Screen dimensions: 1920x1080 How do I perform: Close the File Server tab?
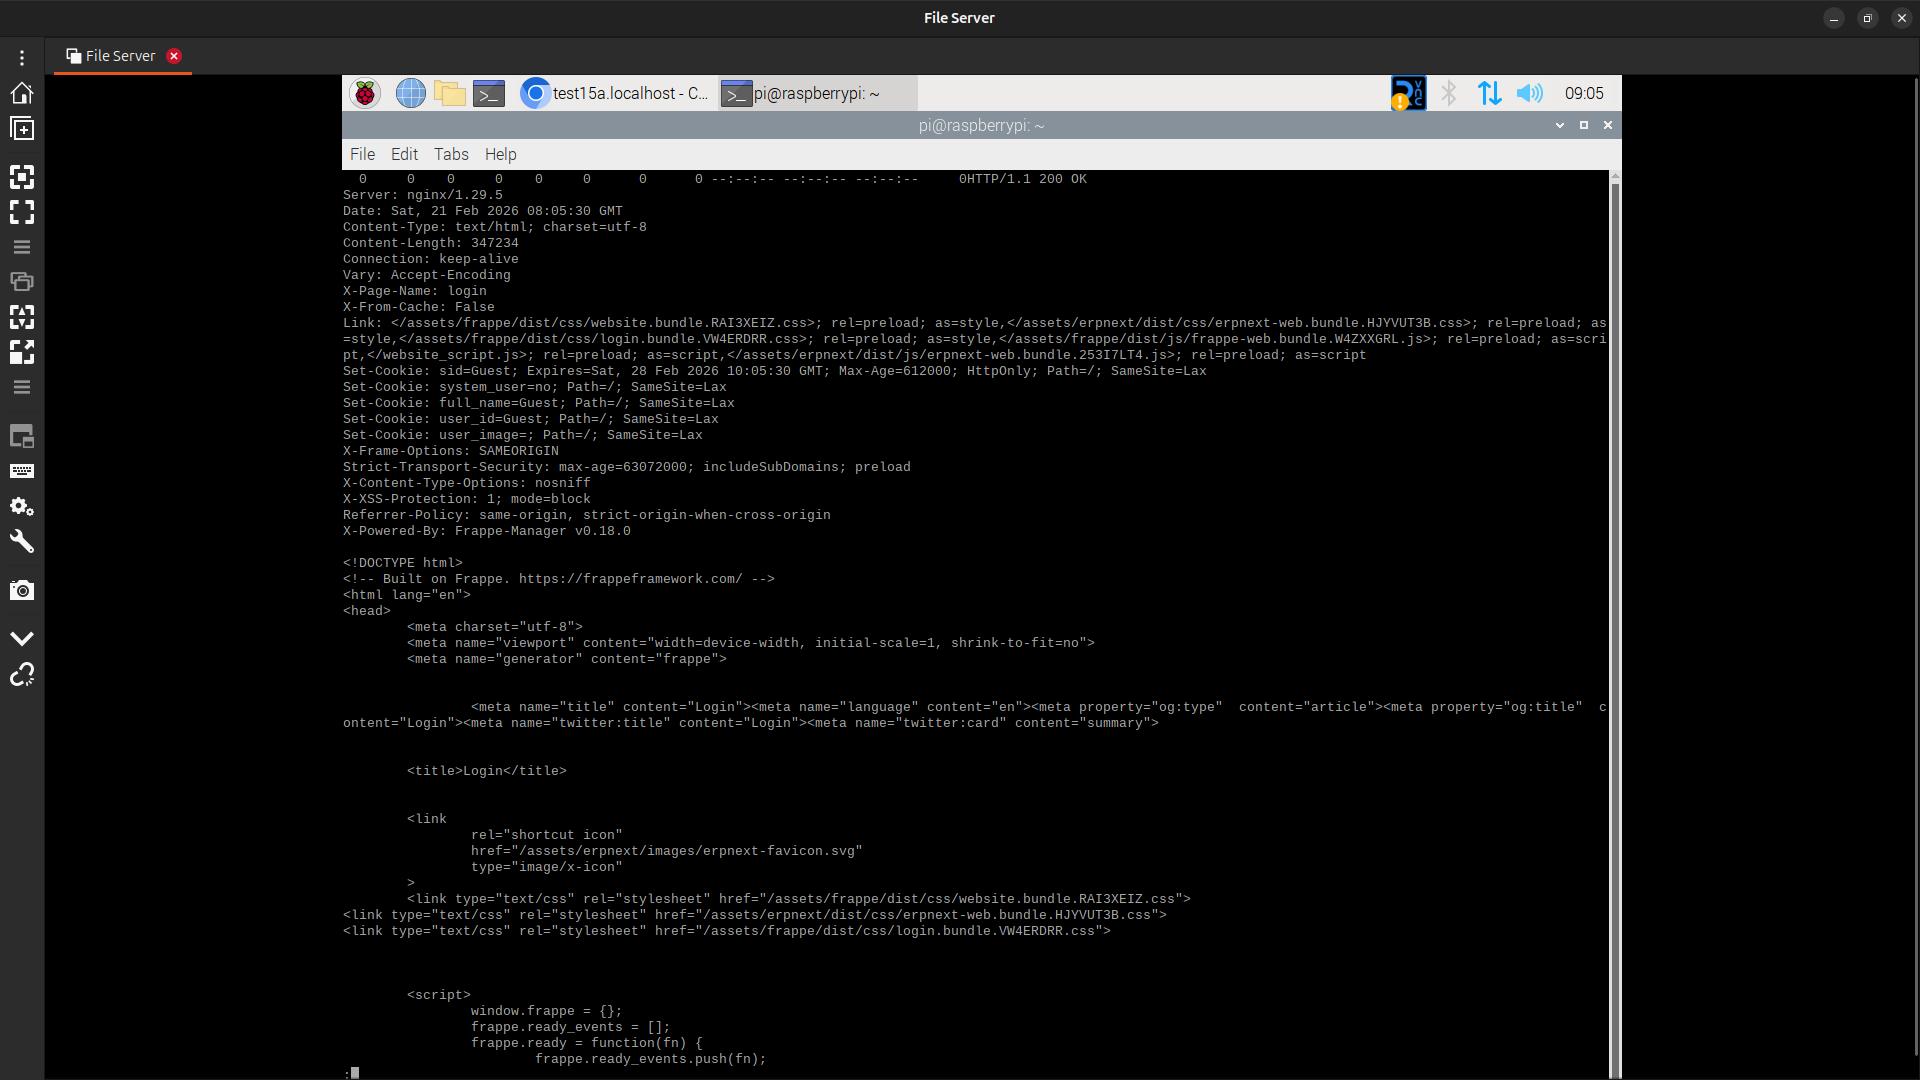click(174, 56)
